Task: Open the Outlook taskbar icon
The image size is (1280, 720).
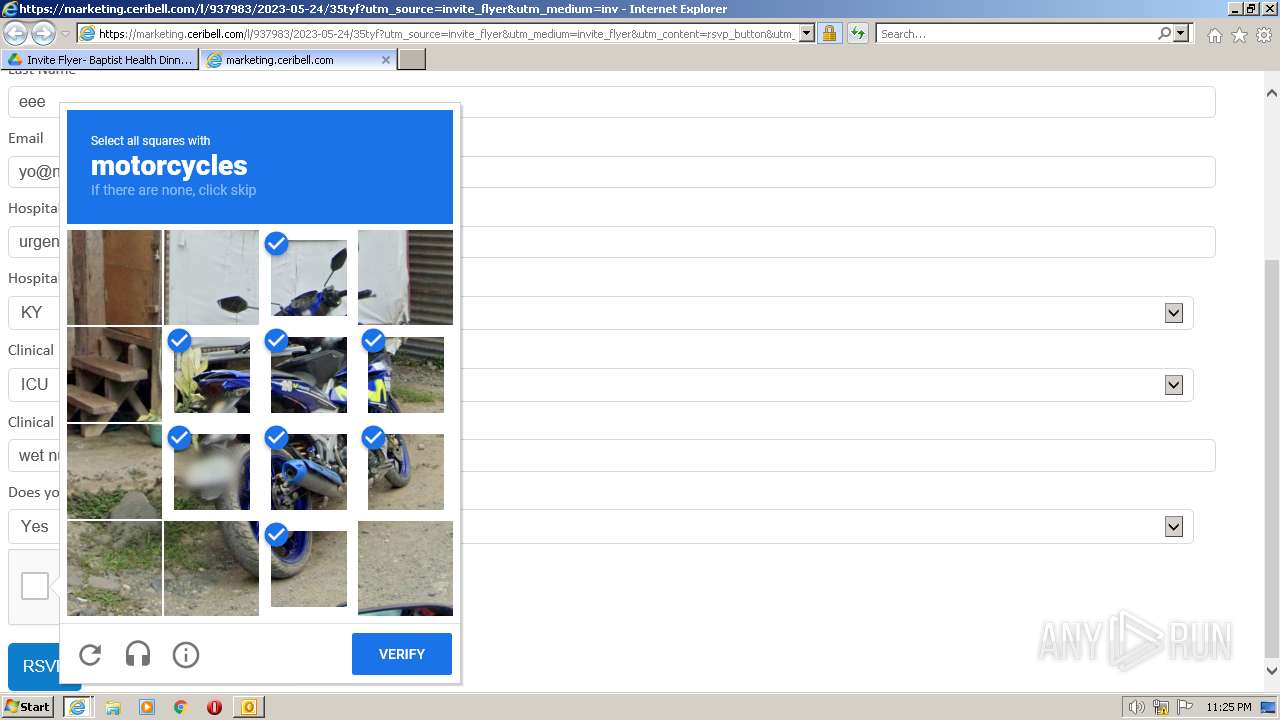Action: coord(248,707)
